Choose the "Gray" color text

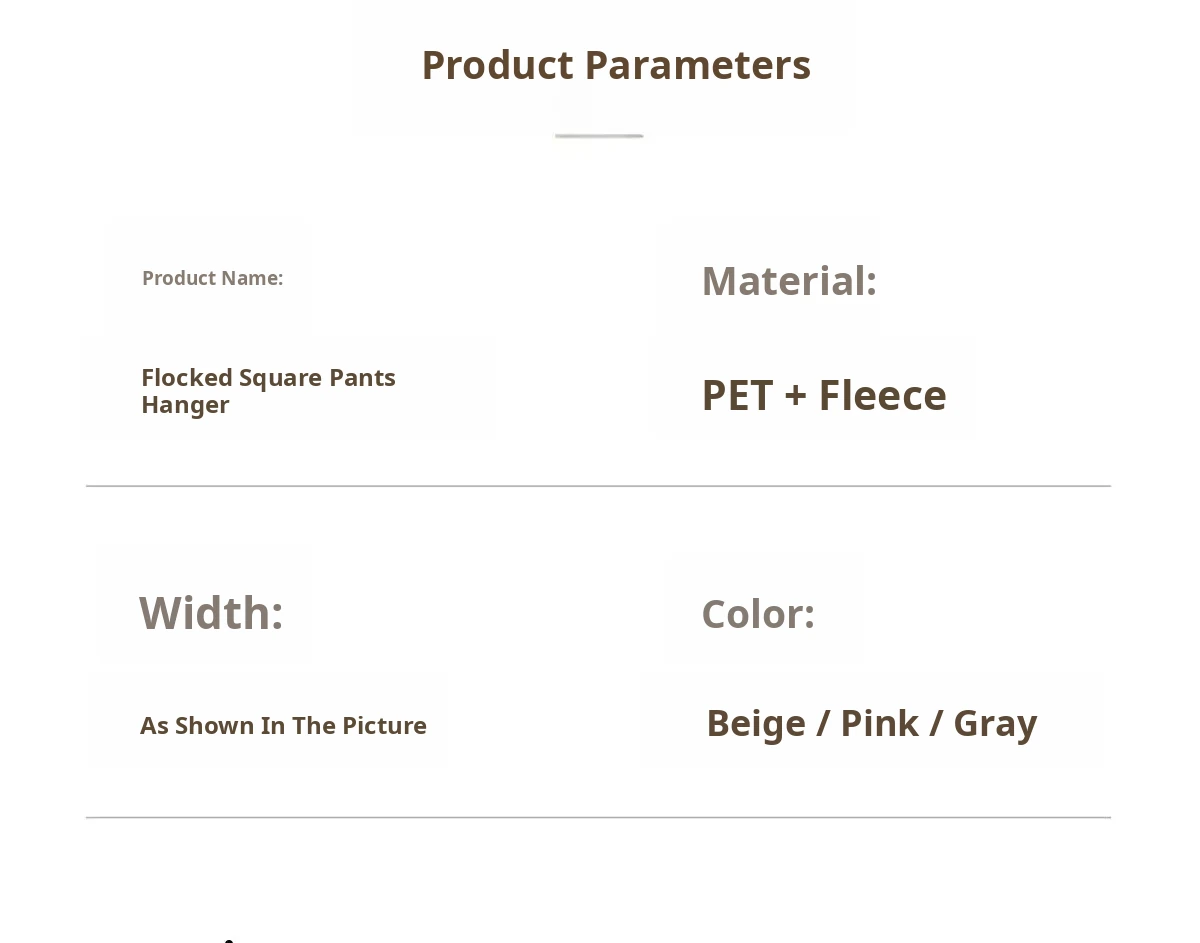(x=995, y=723)
